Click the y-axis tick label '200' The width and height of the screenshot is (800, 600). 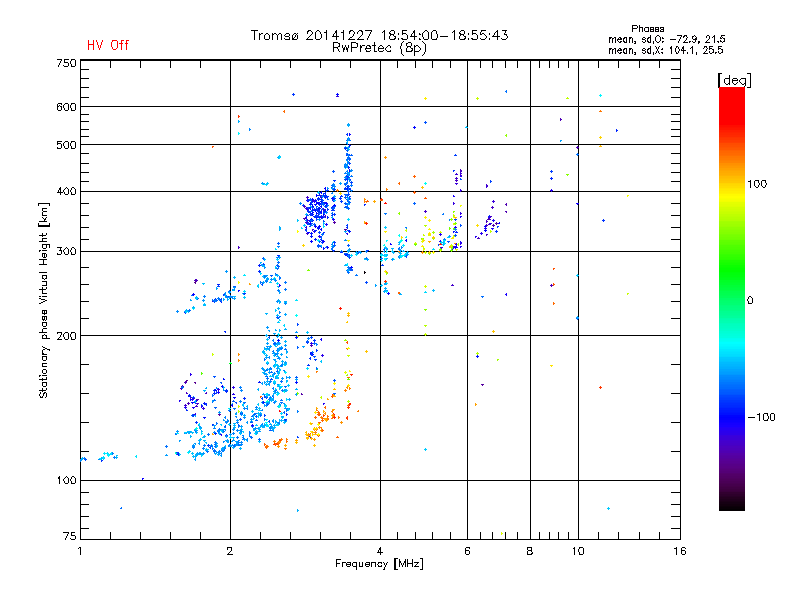(x=66, y=336)
